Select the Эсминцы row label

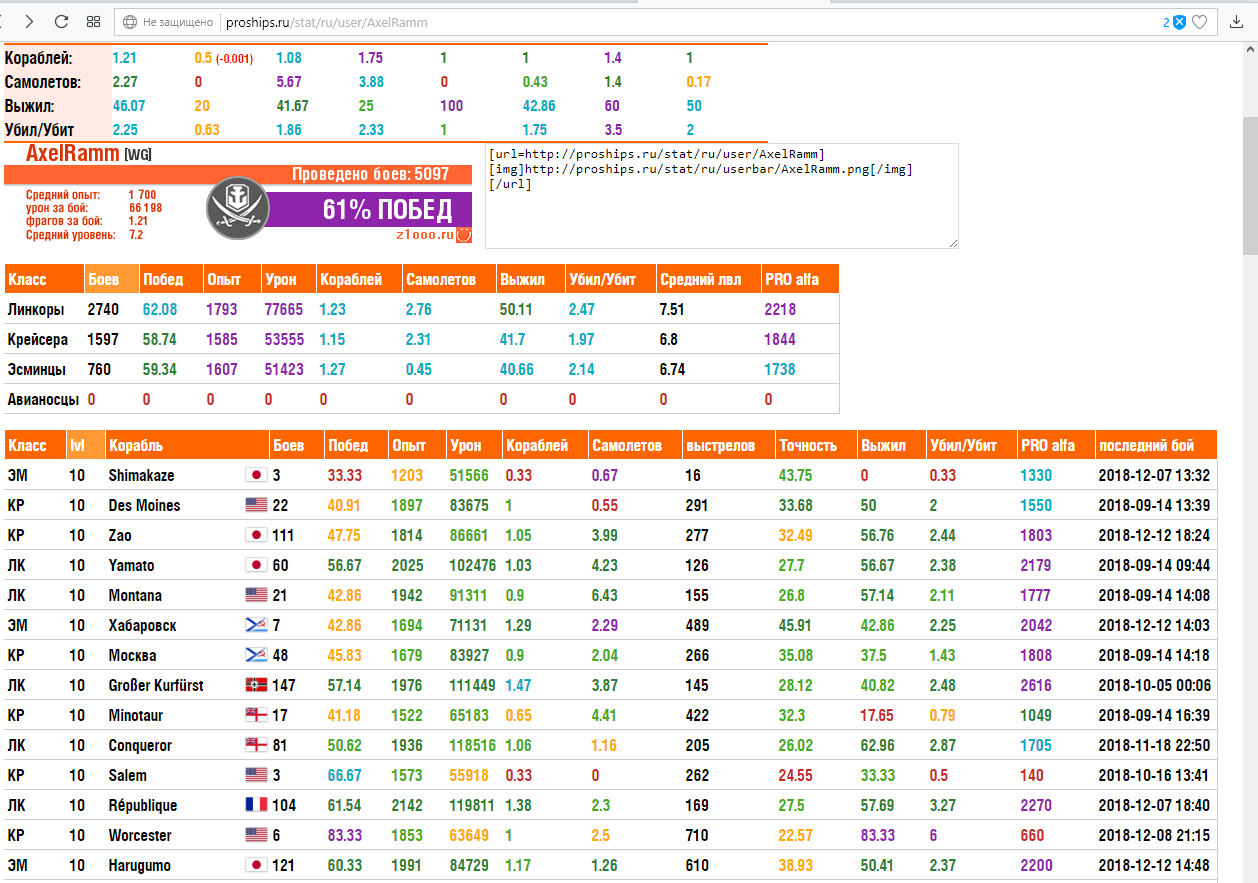pyautogui.click(x=36, y=370)
